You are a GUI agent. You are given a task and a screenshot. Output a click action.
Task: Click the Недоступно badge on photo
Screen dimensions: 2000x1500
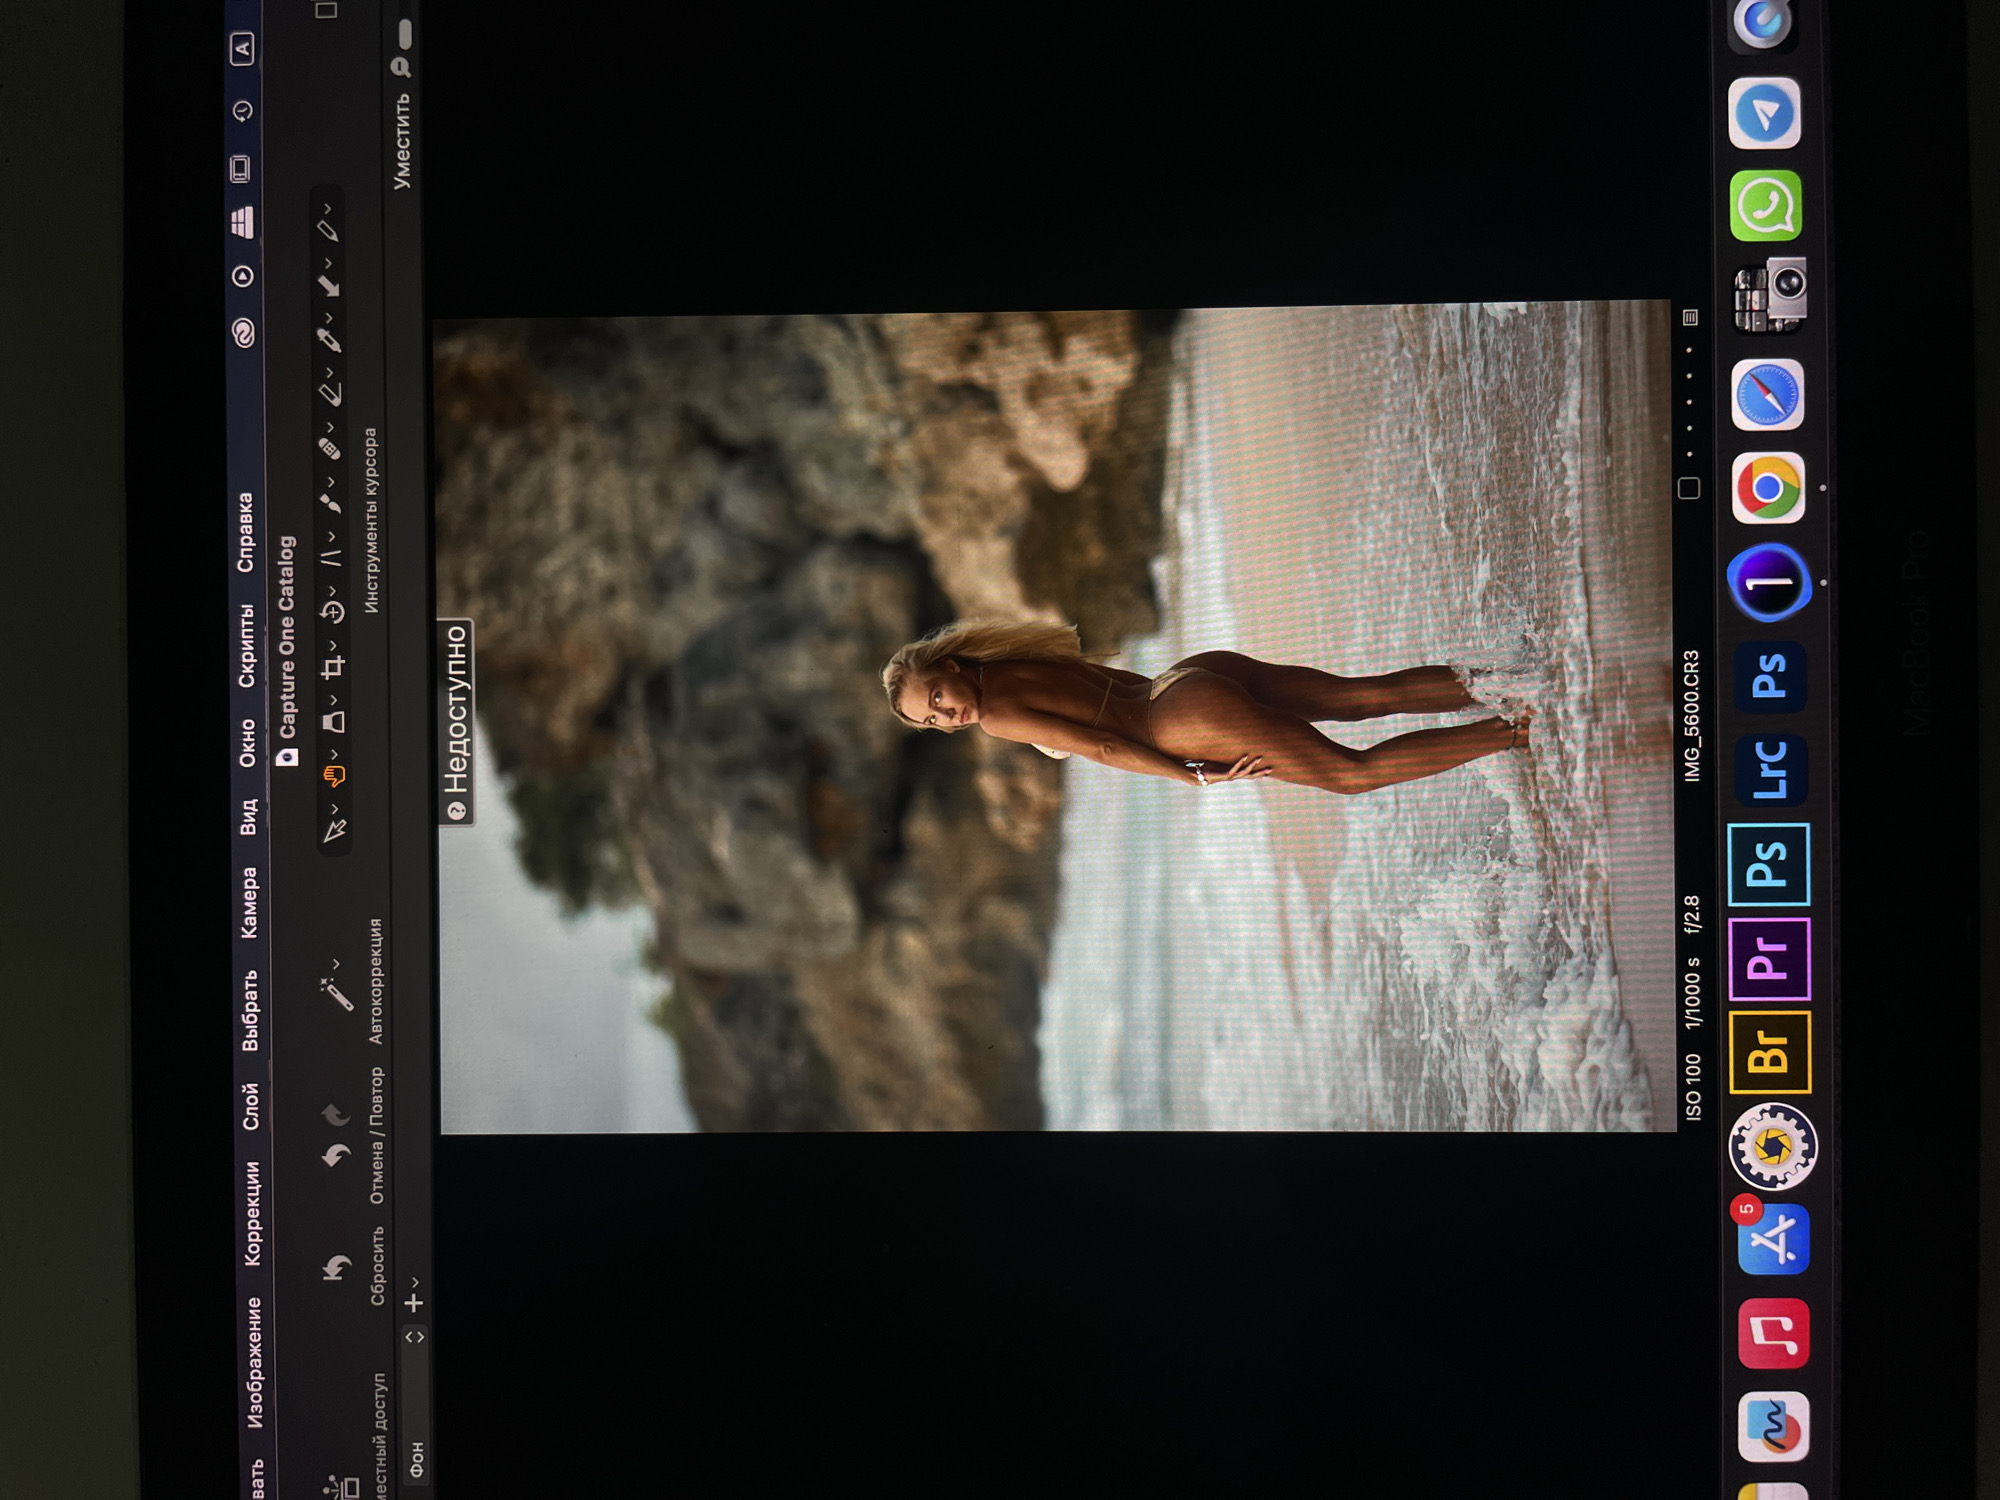(x=455, y=722)
